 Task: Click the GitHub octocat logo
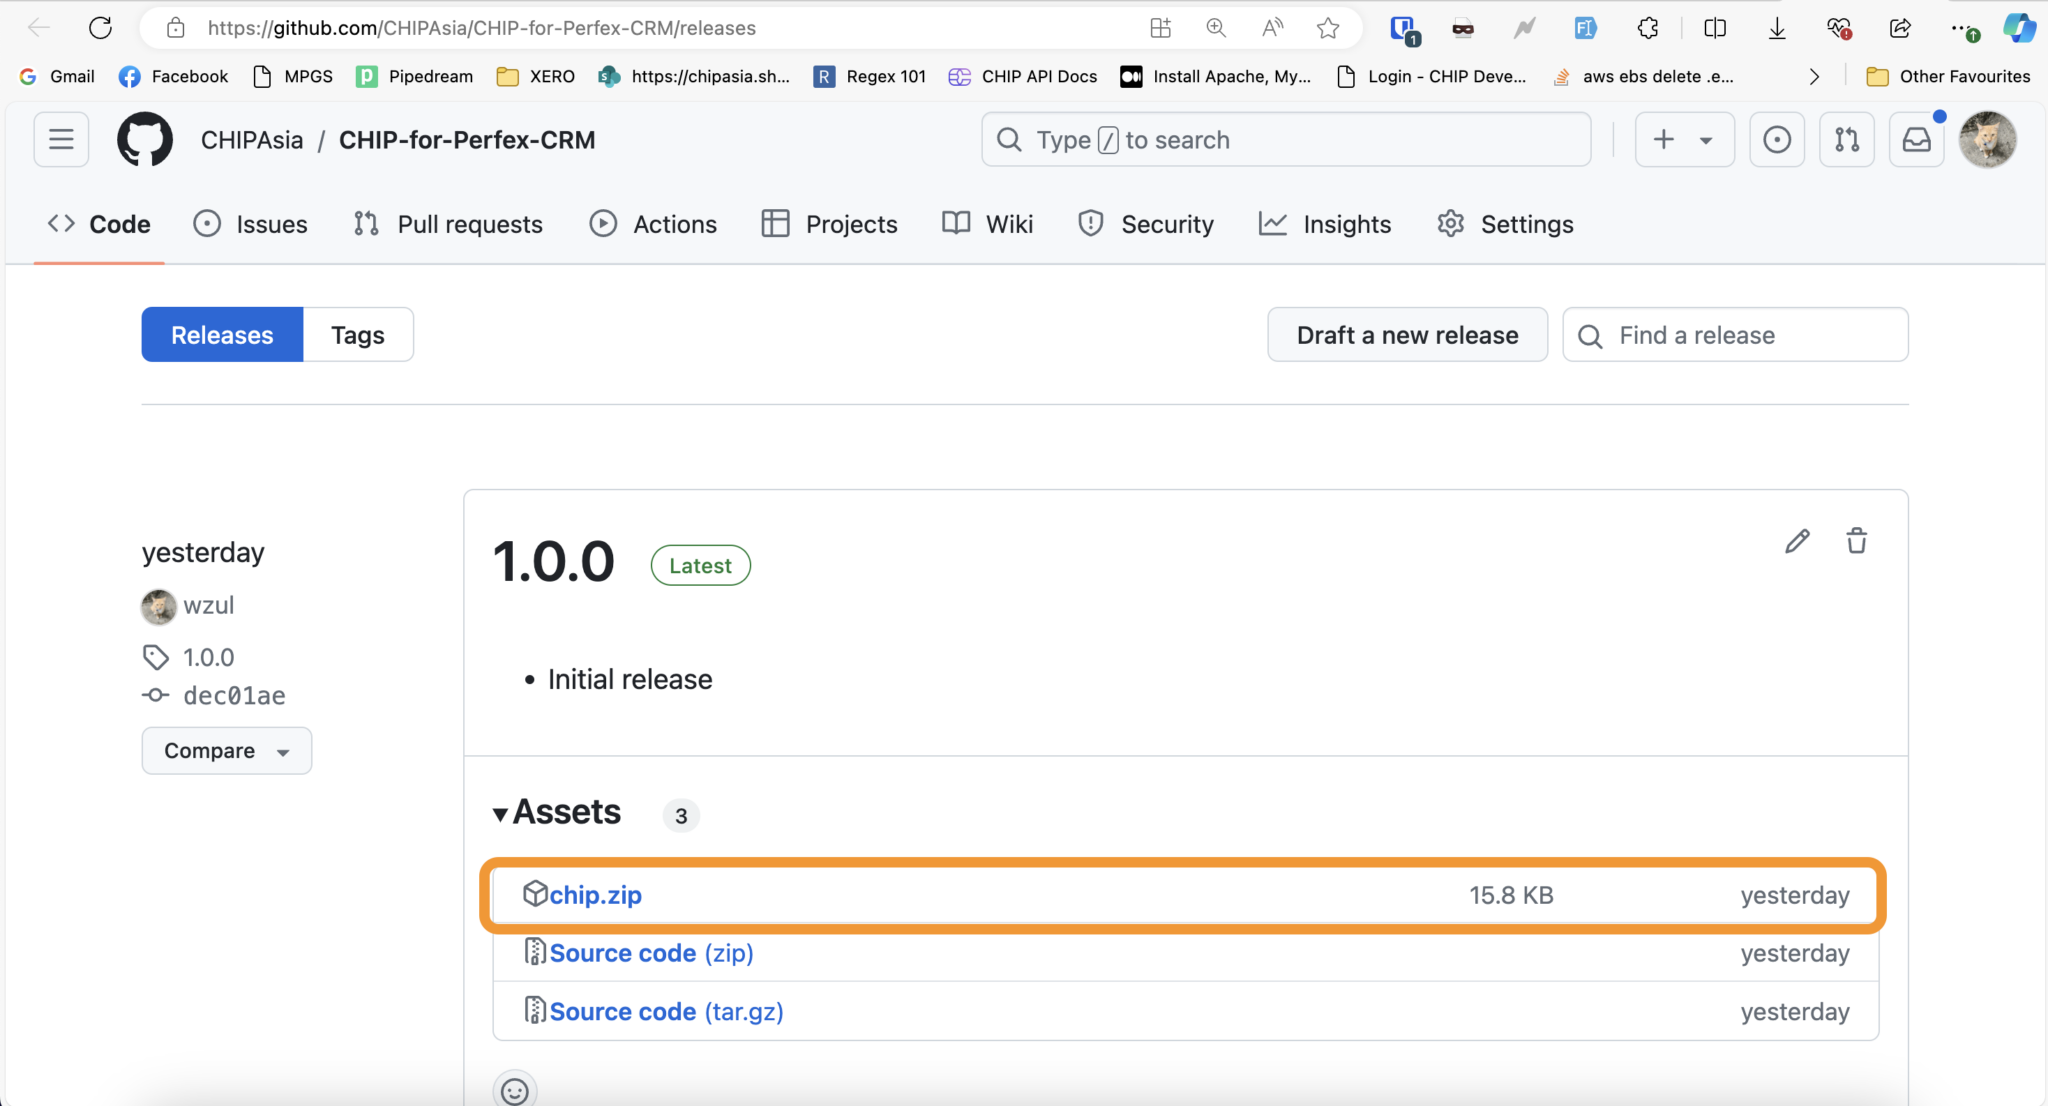click(145, 139)
